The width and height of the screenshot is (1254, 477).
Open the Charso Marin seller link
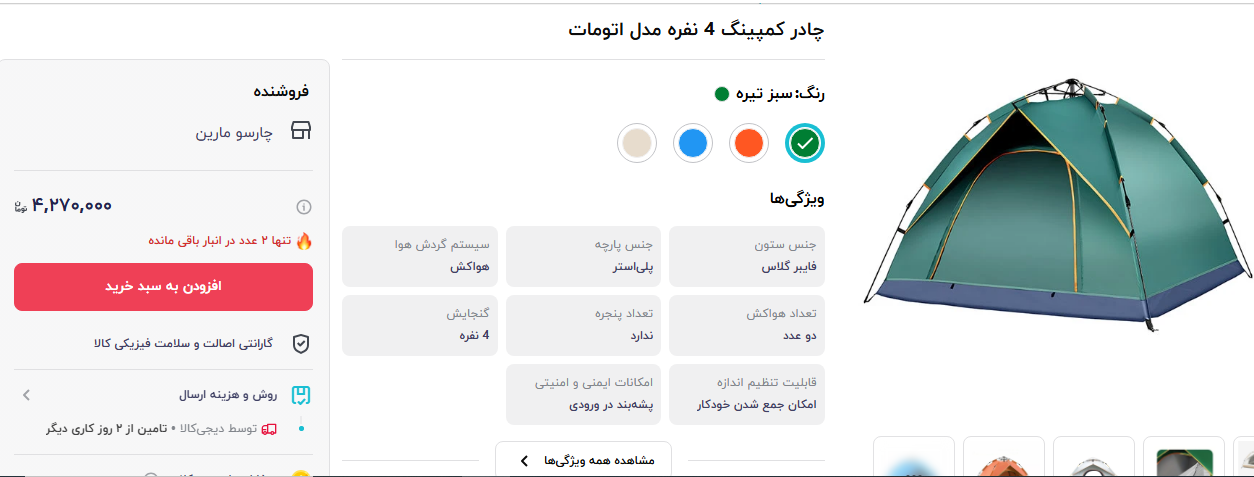coord(235,131)
